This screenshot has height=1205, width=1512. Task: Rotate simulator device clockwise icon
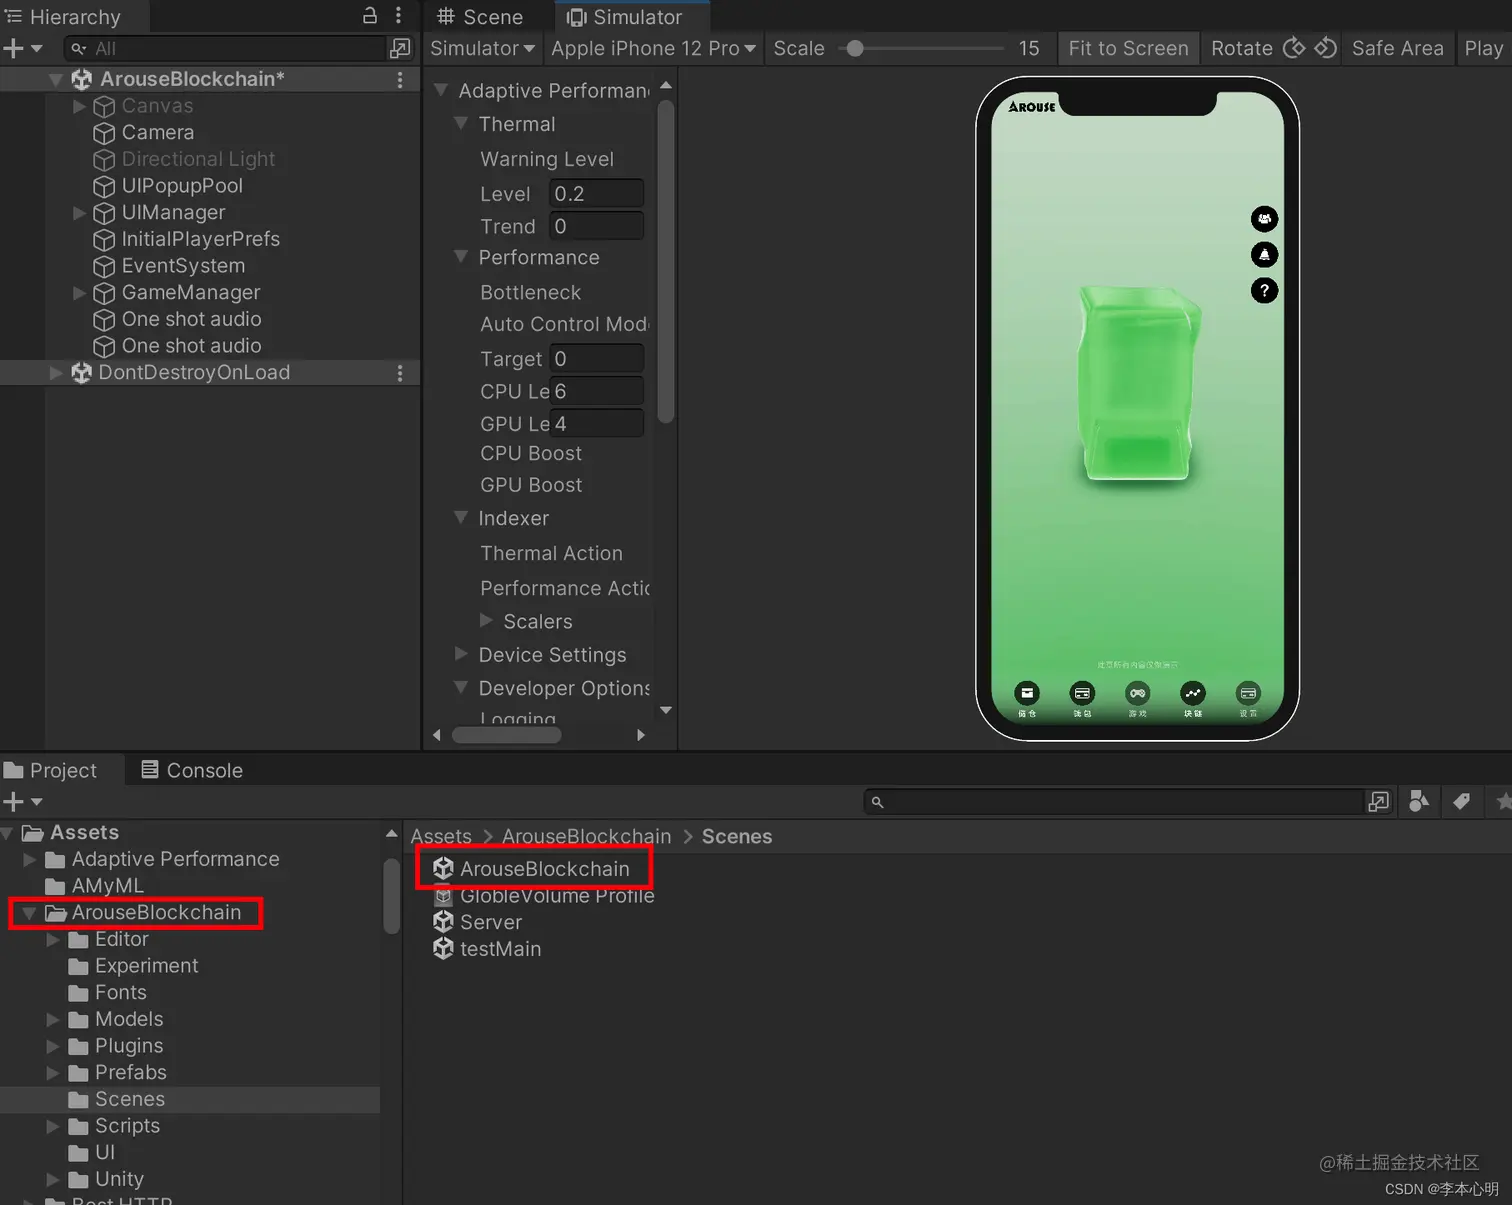point(1294,48)
